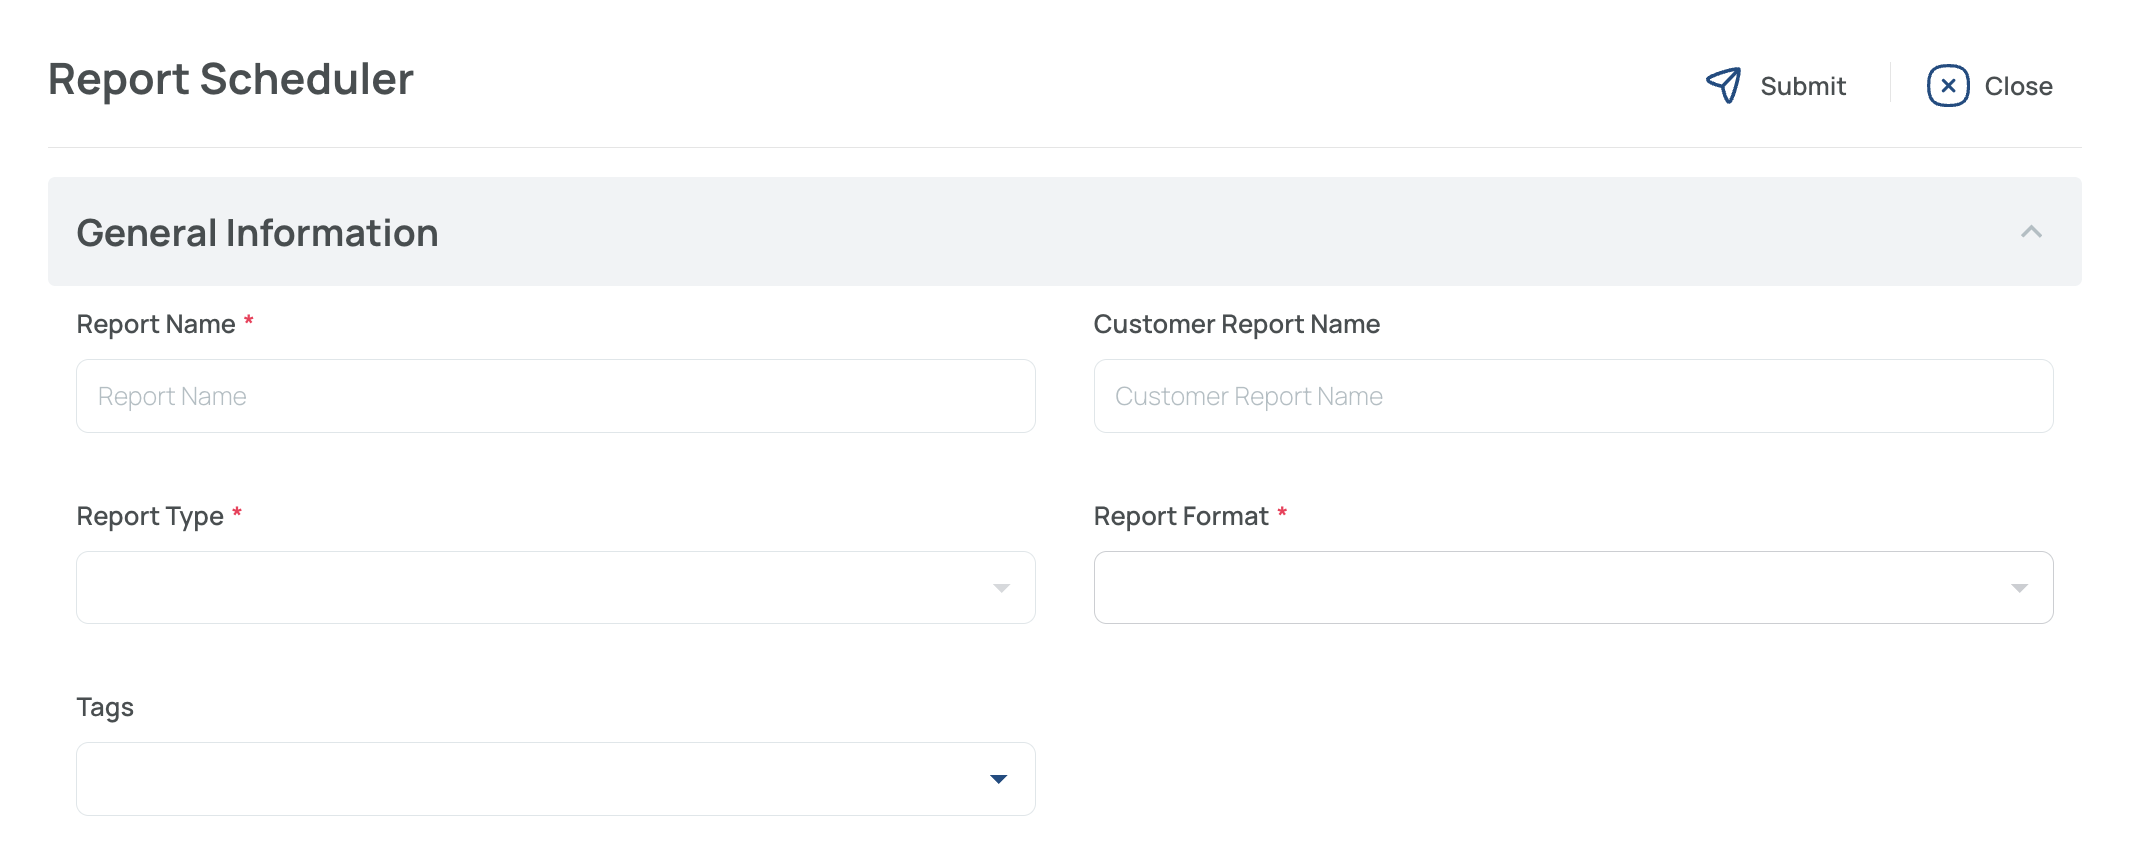Screen dimensions: 2132x868
Task: Focus the Customer Report Name input field
Action: tap(1572, 396)
